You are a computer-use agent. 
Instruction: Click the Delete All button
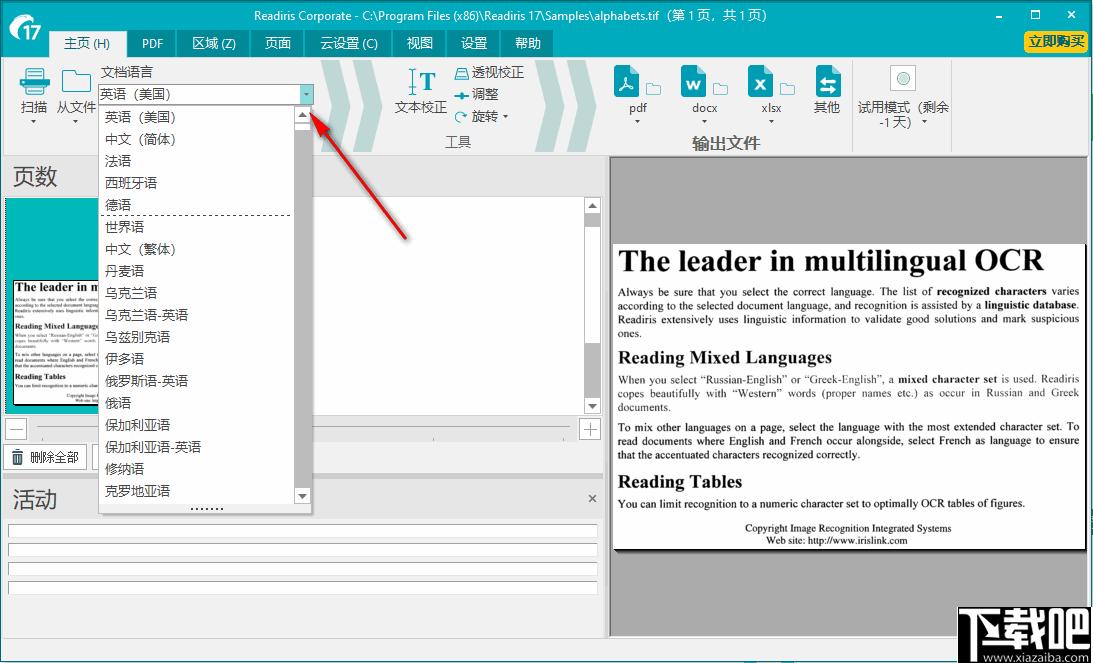click(46, 458)
